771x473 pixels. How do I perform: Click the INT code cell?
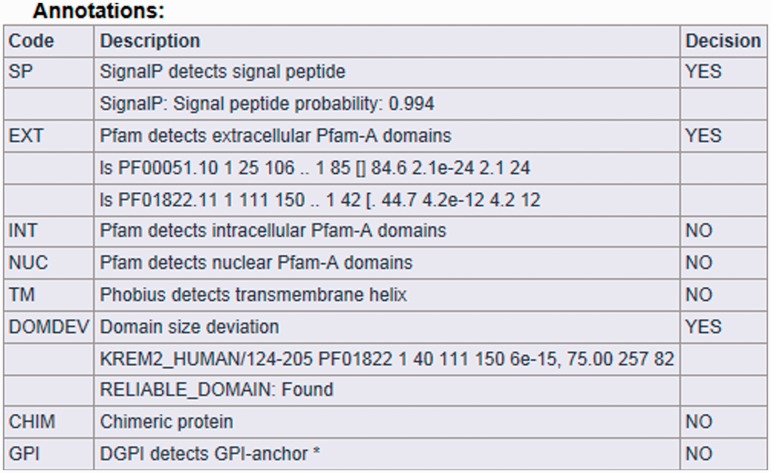pyautogui.click(x=48, y=231)
